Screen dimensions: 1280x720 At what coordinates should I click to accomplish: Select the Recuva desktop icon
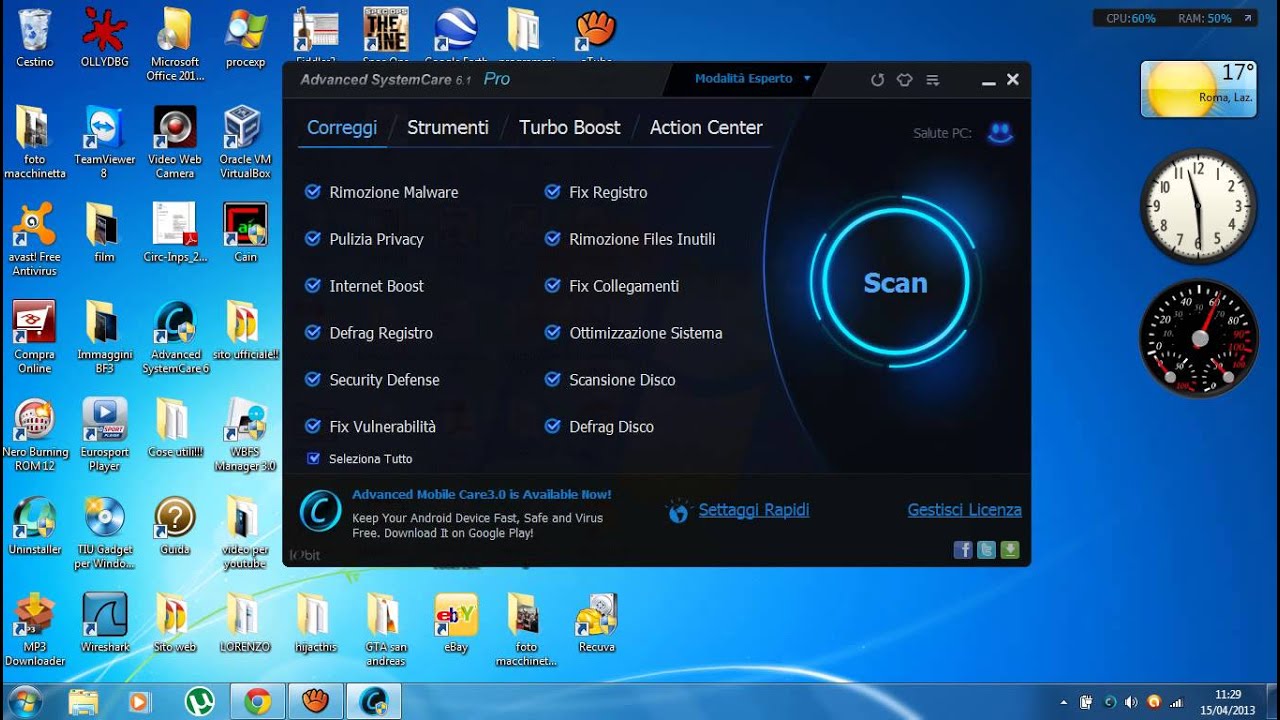[x=596, y=623]
